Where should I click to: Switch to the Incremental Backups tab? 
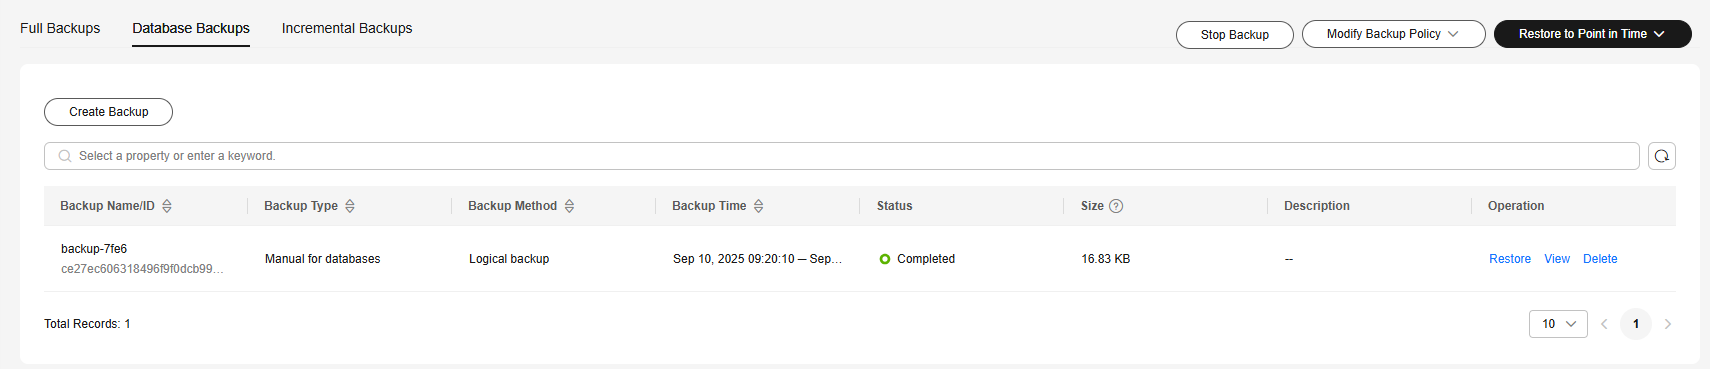pyautogui.click(x=347, y=28)
